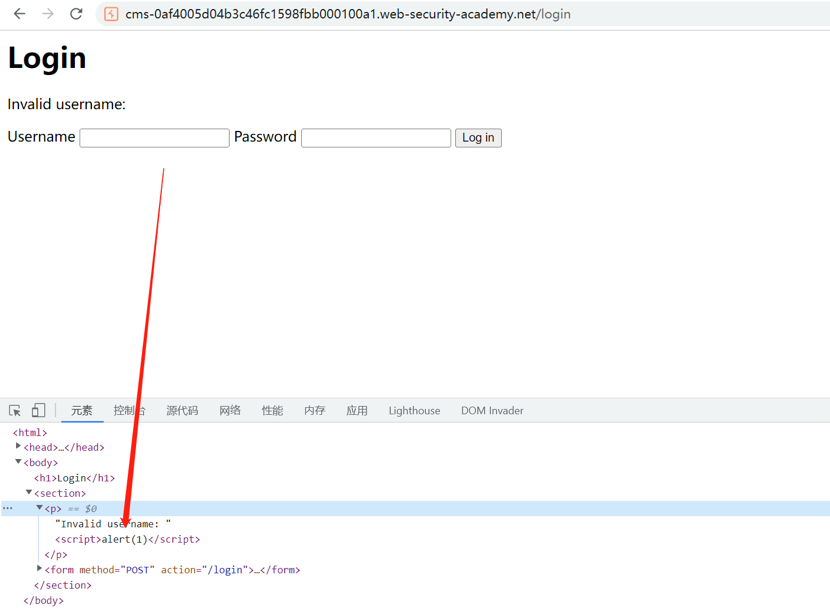Focus the Username input field
The width and height of the screenshot is (830, 610).
tap(155, 138)
